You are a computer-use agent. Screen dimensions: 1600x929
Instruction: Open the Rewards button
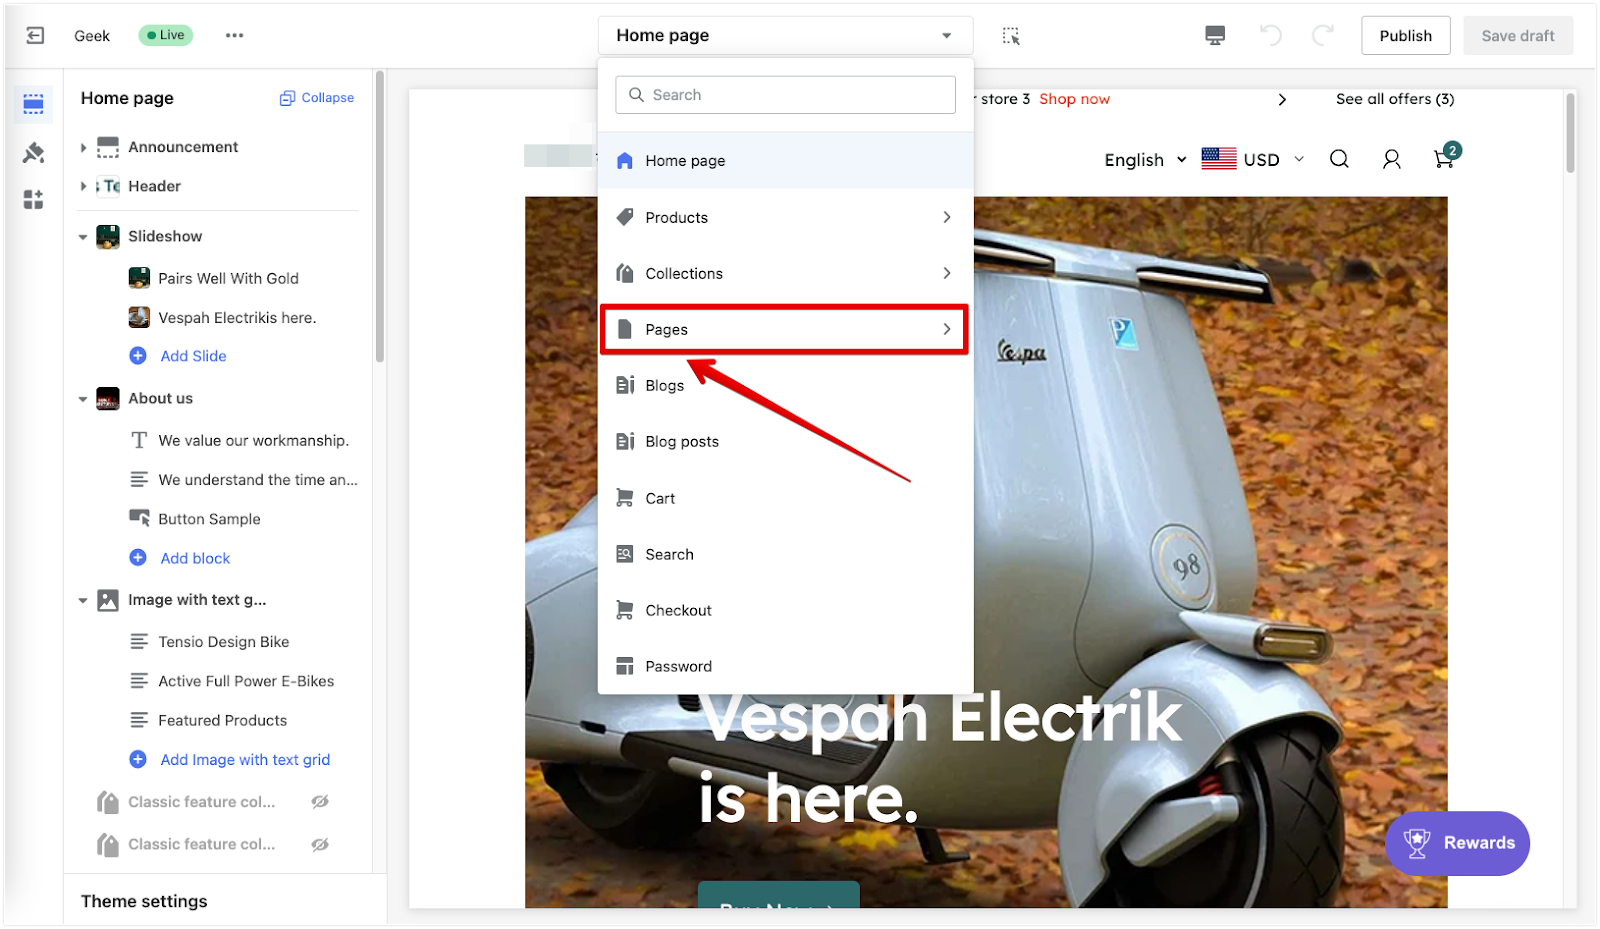pyautogui.click(x=1457, y=843)
